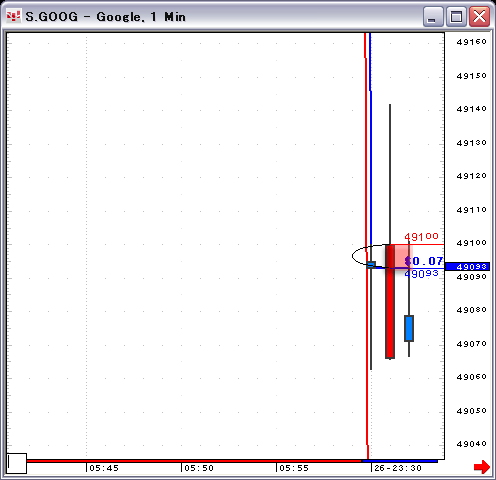Screen dimensions: 496x480
Task: Click the title text S.GOOG - Google, 1 Min
Action: pyautogui.click(x=105, y=17)
